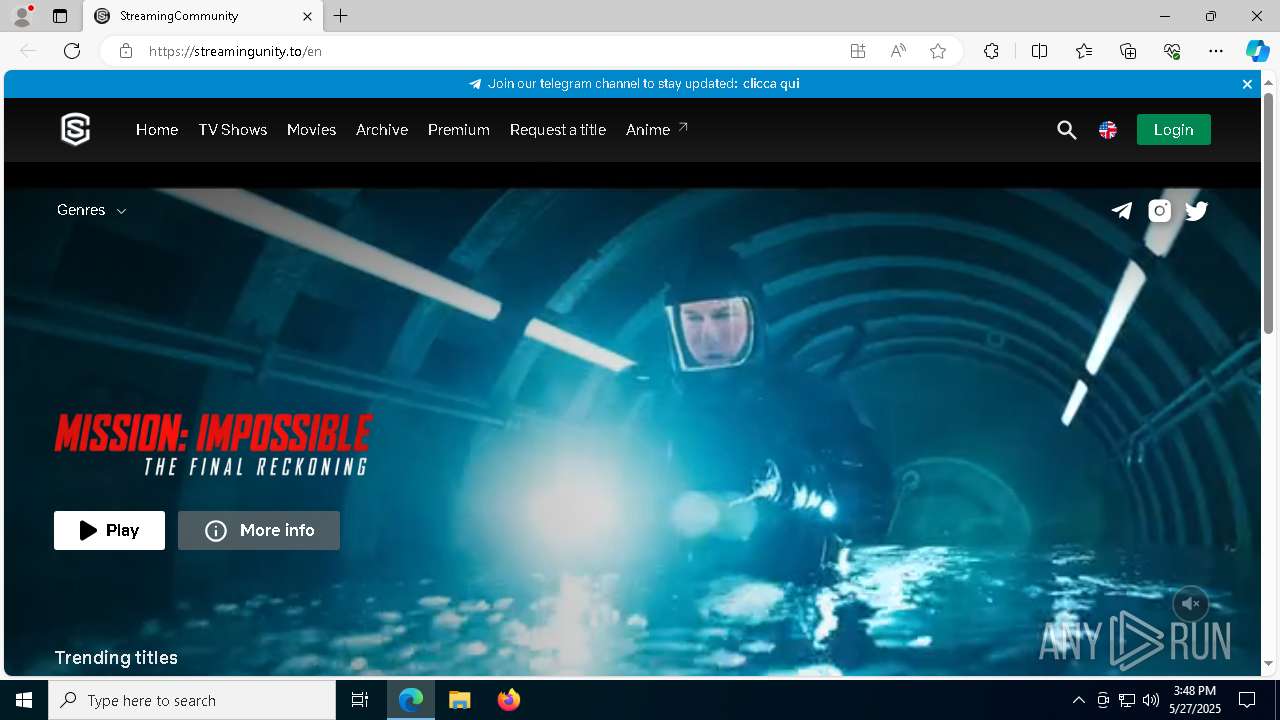Image resolution: width=1280 pixels, height=720 pixels.
Task: Open TV Shows section
Action: point(233,130)
